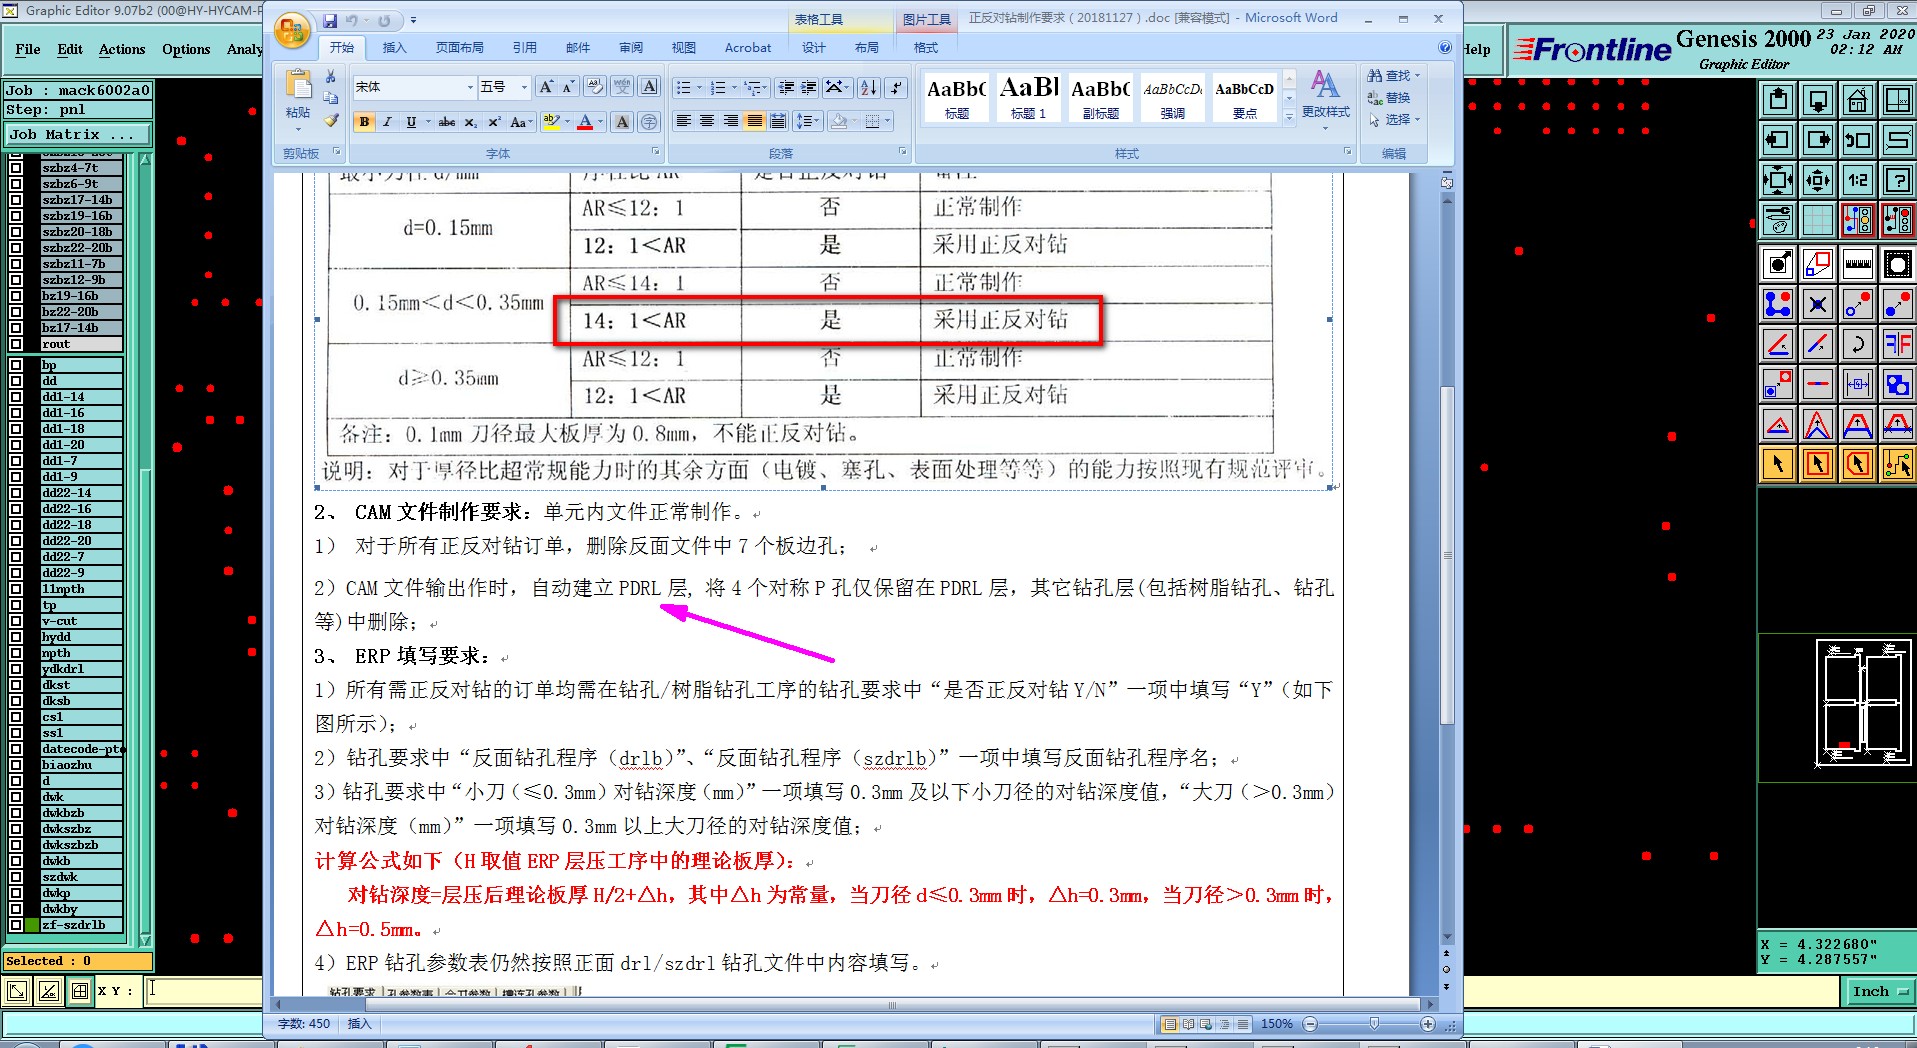
Task: Expand the styles gallery More arrow
Action: tap(1289, 117)
